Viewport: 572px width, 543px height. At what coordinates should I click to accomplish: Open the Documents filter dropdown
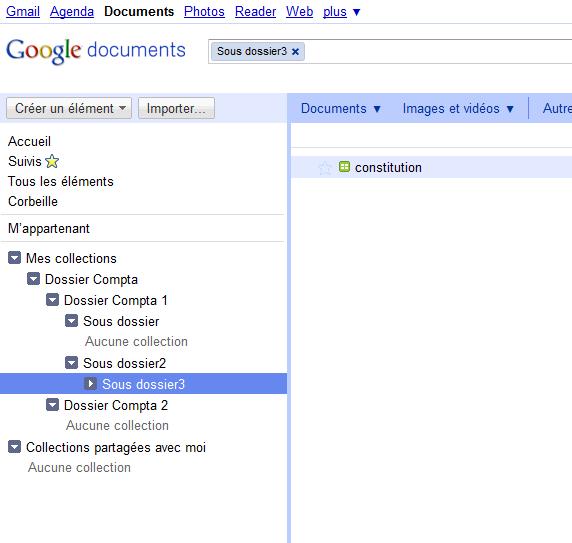pos(341,108)
